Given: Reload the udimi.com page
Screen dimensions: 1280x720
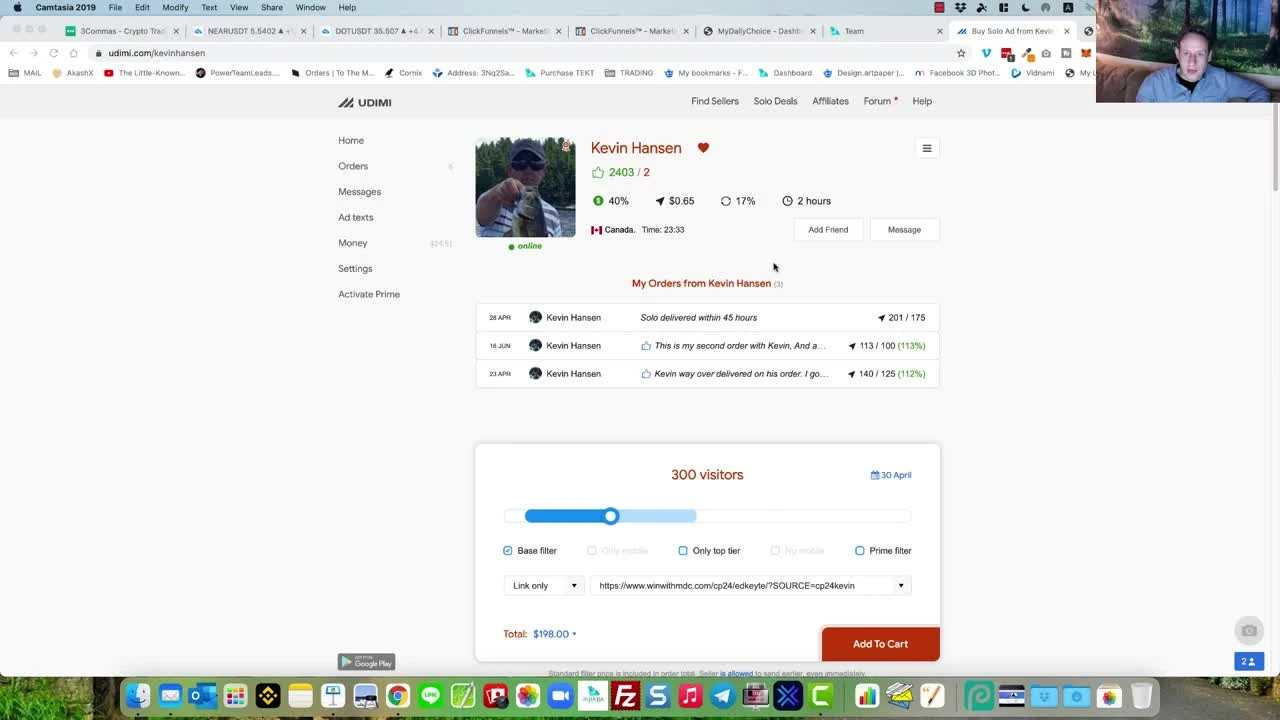Looking at the screenshot, I should (x=53, y=53).
